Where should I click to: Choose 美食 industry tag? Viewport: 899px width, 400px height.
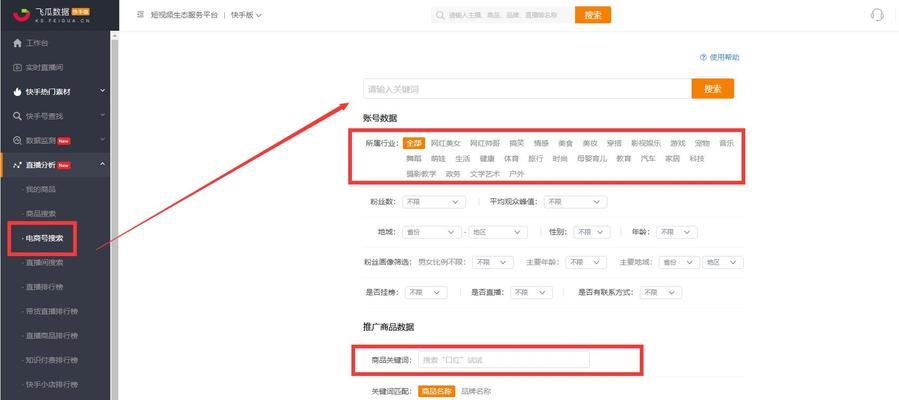pyautogui.click(x=565, y=143)
